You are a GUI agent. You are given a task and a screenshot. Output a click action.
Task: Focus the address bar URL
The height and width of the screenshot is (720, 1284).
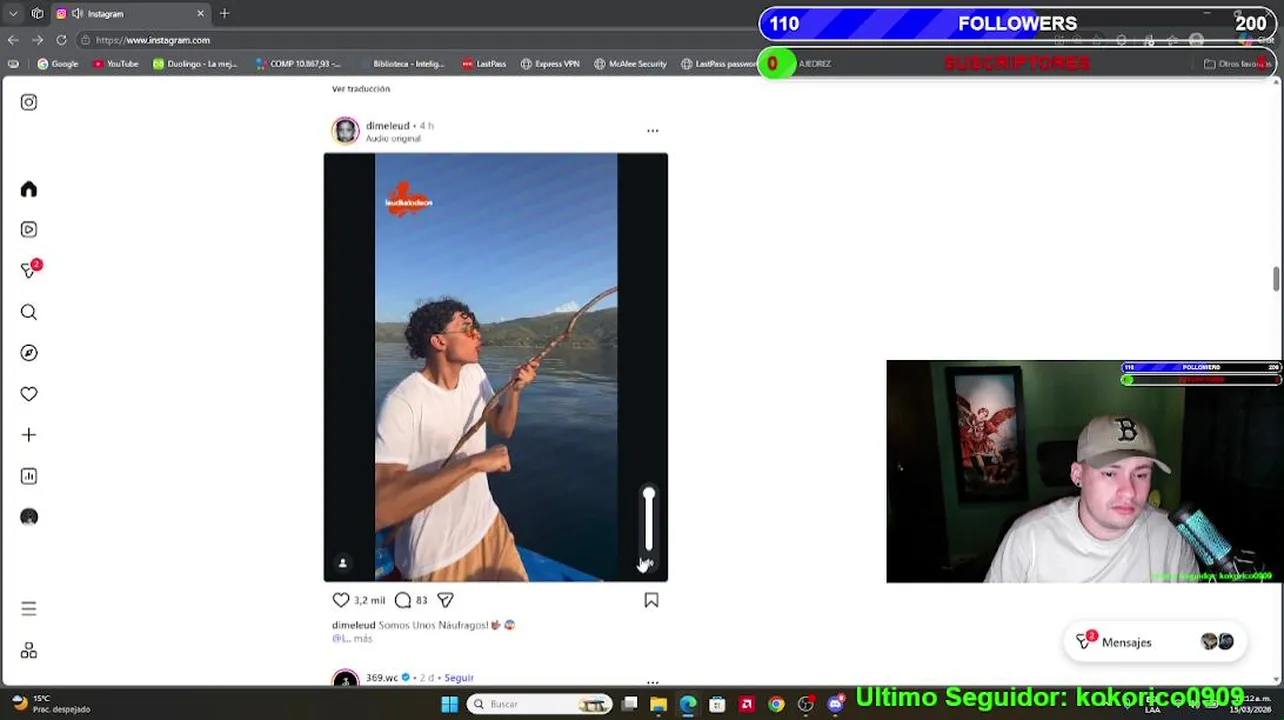point(153,40)
